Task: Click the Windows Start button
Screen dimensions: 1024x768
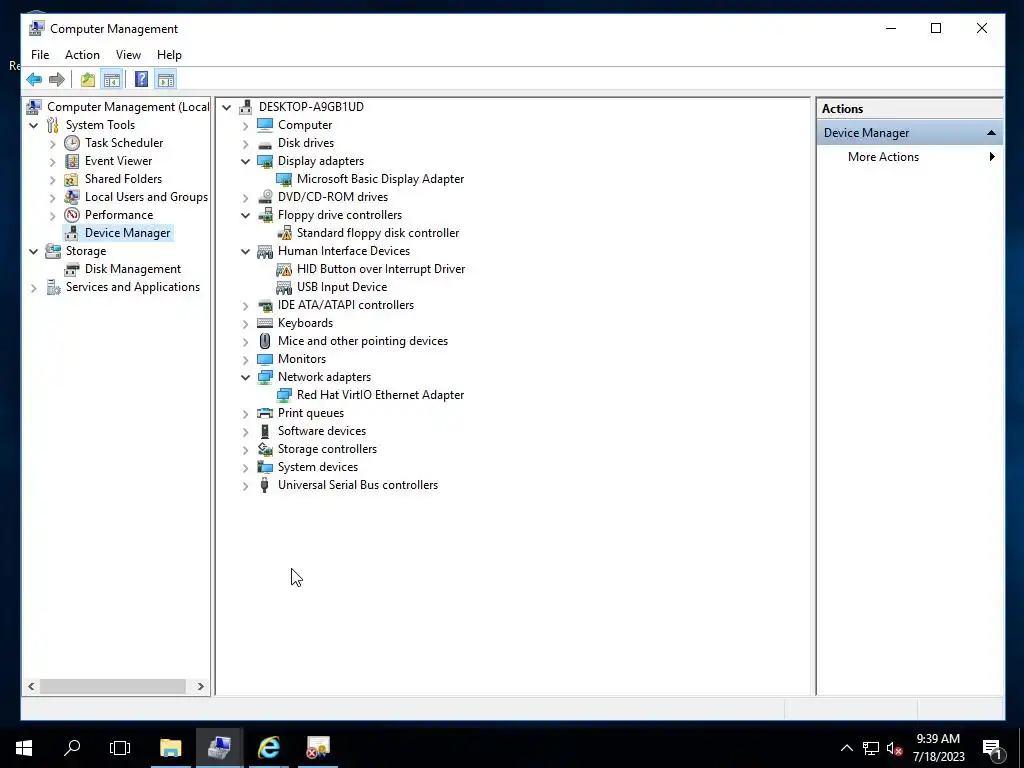Action: (x=24, y=748)
